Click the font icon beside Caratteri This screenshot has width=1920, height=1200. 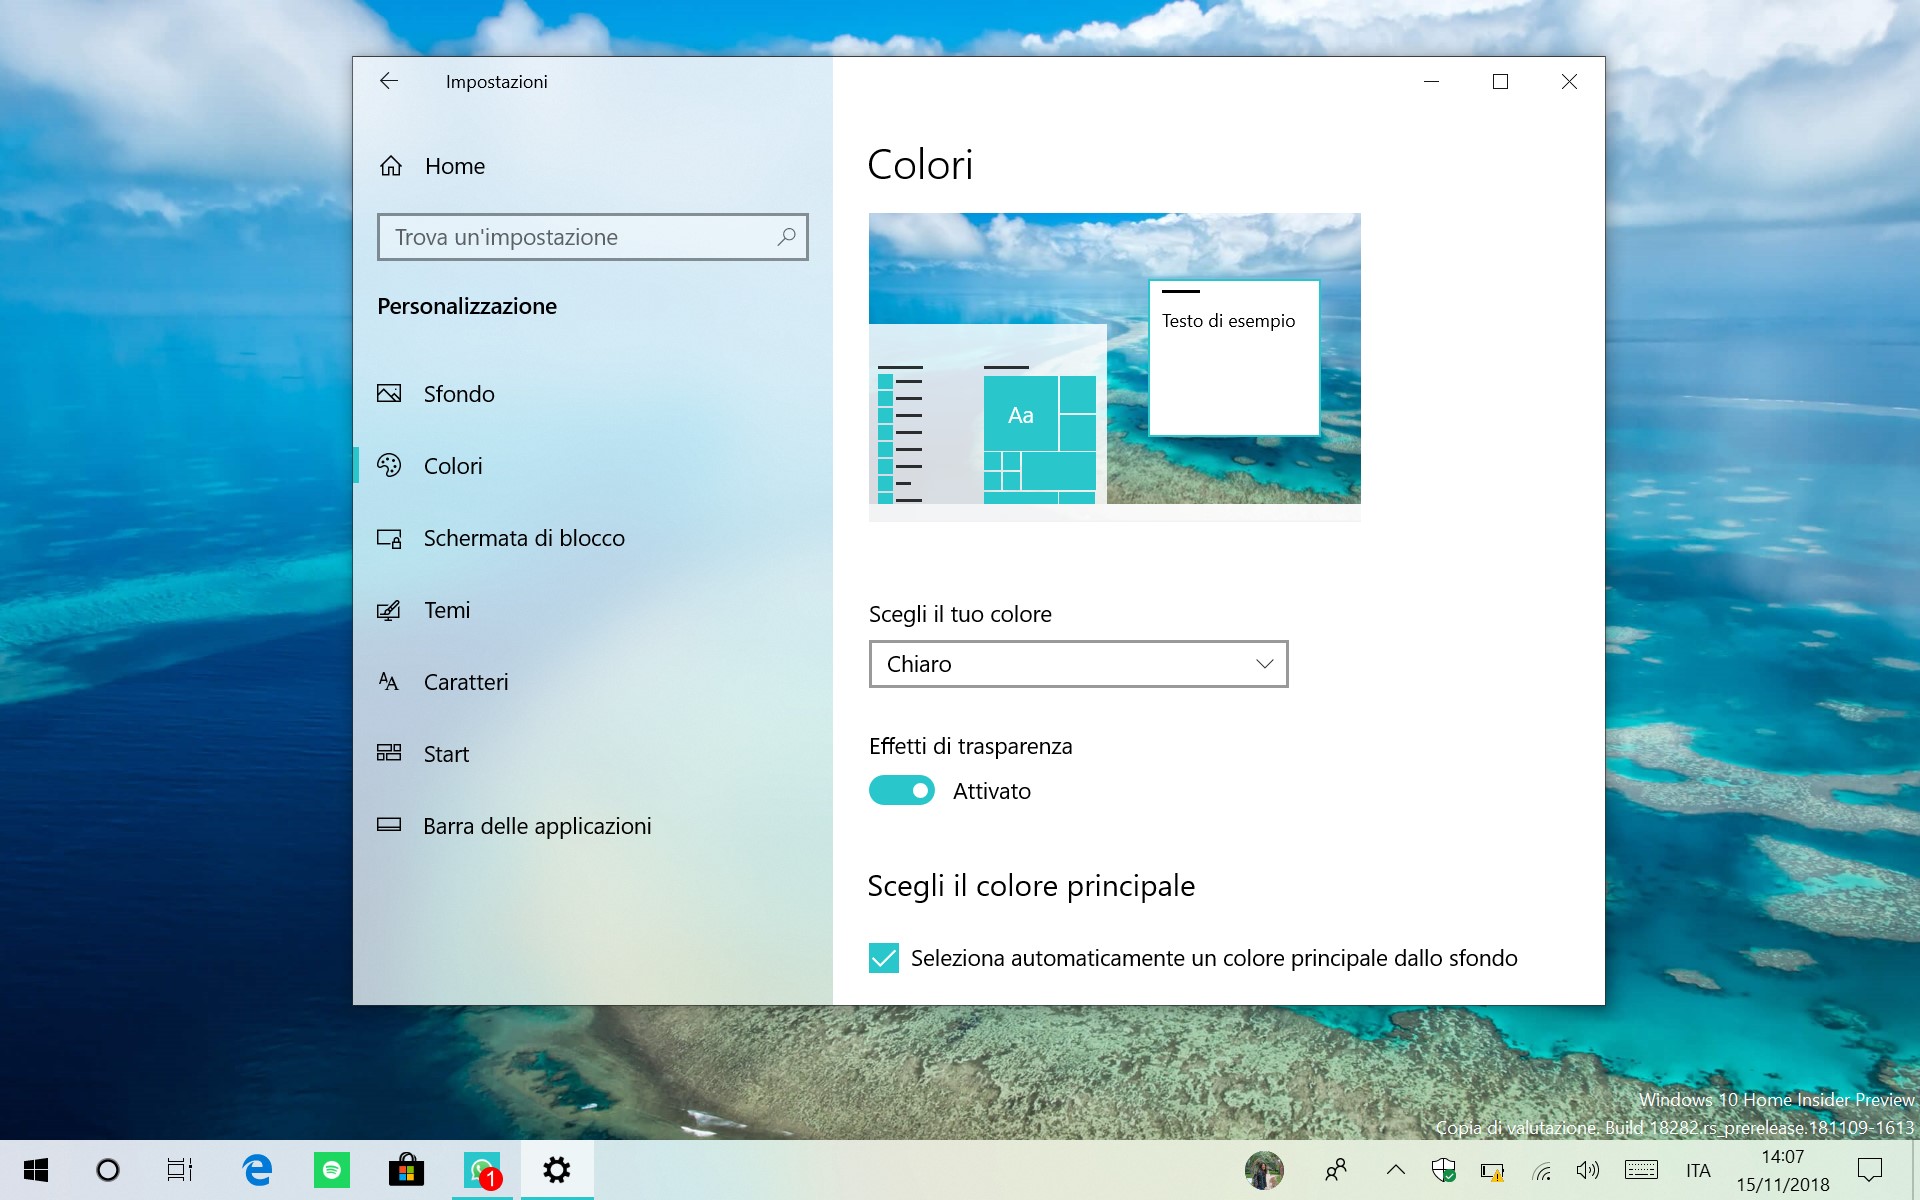[389, 682]
